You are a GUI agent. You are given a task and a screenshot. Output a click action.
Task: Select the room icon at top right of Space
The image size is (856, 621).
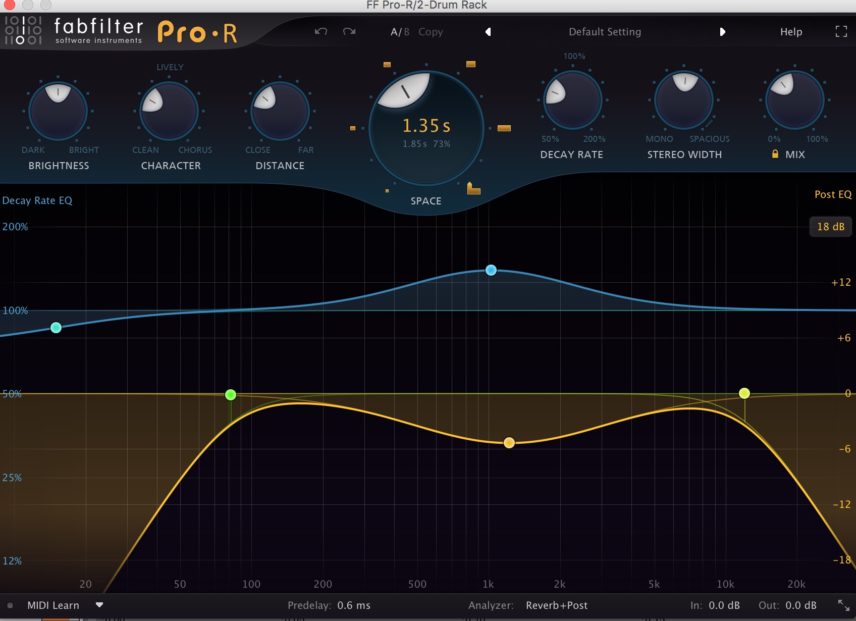pos(471,64)
